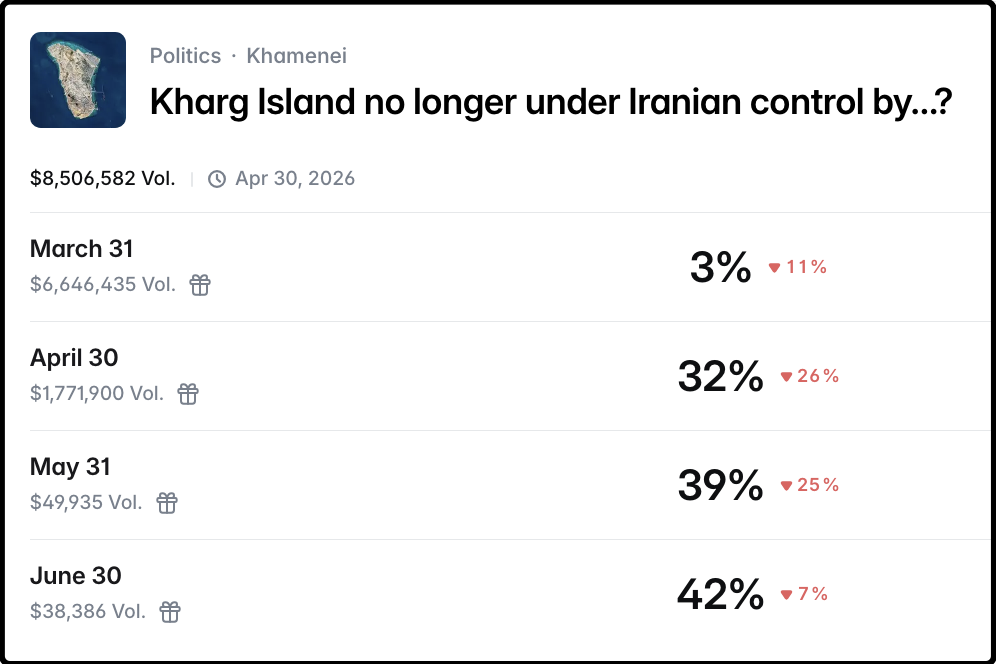
Task: Click the gift icon beside March 31 volume
Action: [x=200, y=285]
